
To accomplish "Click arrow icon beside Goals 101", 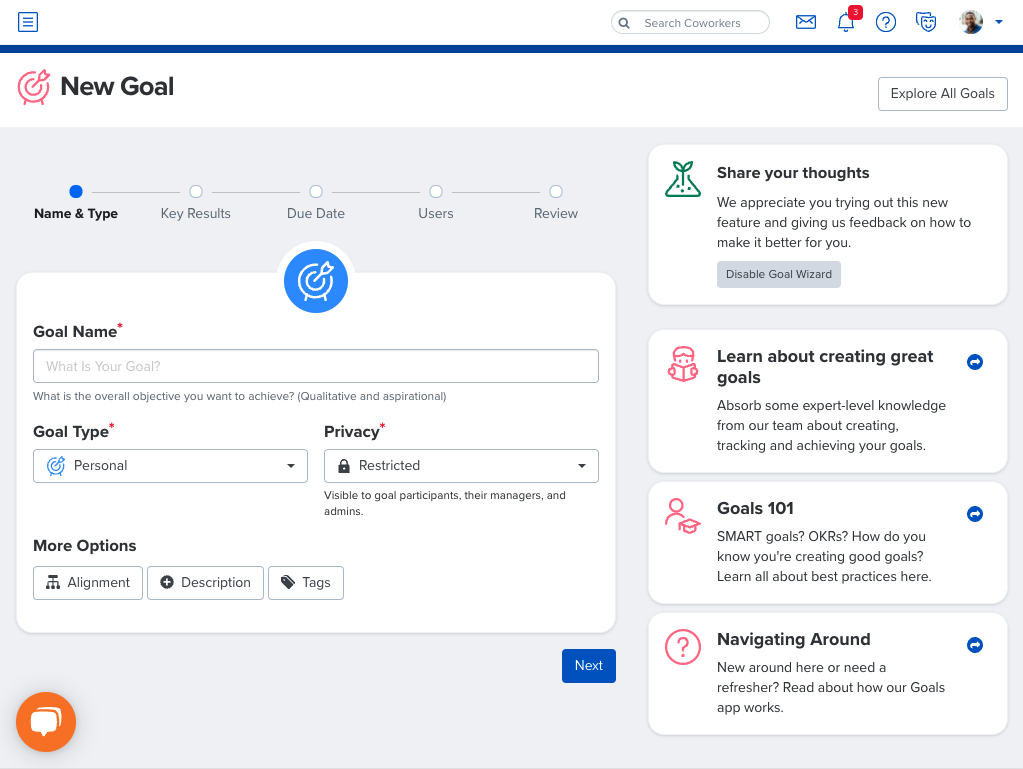I will [975, 514].
